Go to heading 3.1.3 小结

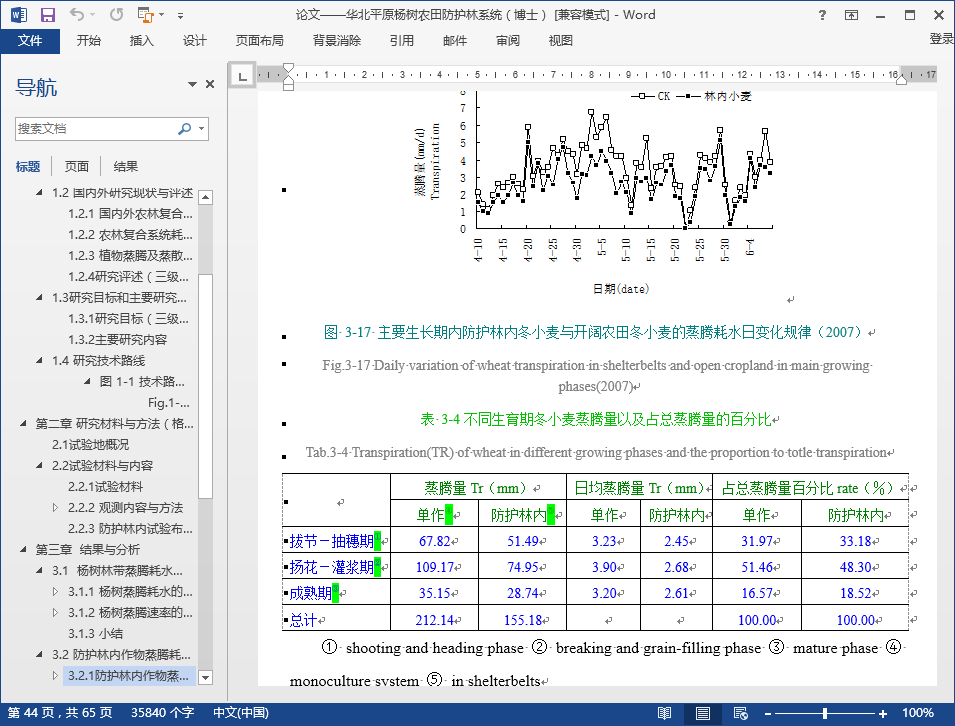95,633
